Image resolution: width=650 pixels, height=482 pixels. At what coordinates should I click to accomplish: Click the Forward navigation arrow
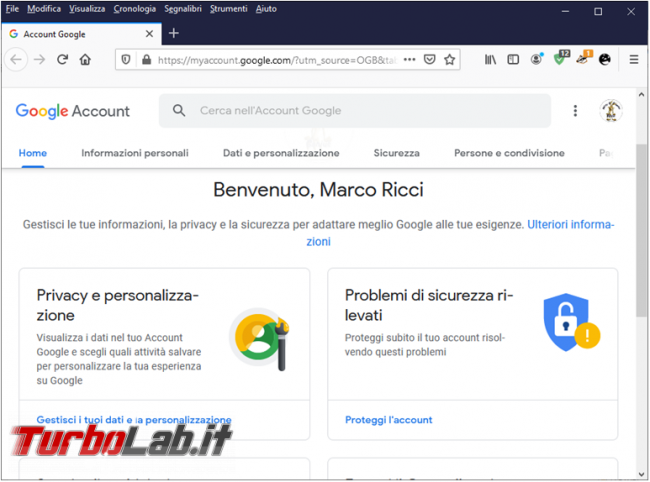(x=39, y=60)
